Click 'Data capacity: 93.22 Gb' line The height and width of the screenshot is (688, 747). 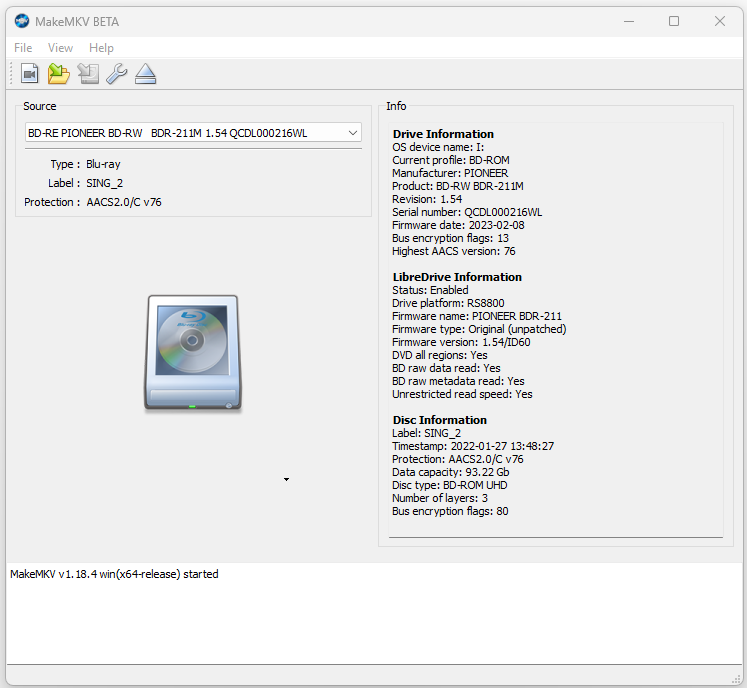coord(450,472)
